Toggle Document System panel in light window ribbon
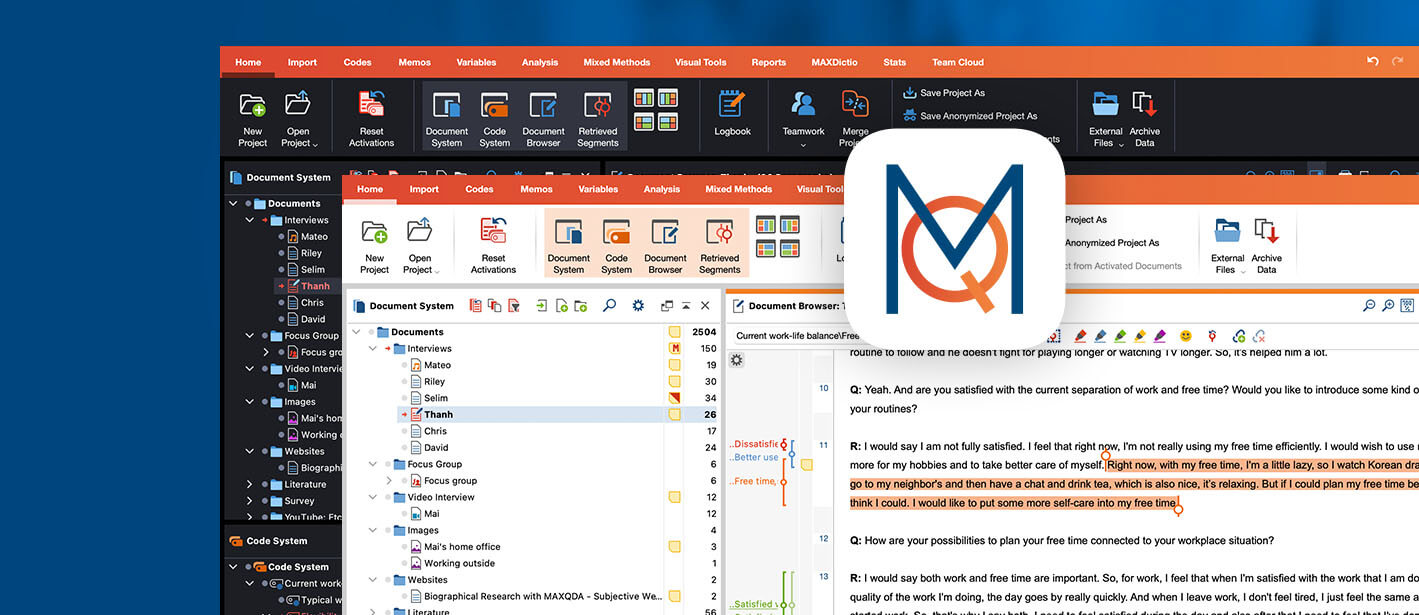Image resolution: width=1419 pixels, height=615 pixels. click(x=568, y=245)
